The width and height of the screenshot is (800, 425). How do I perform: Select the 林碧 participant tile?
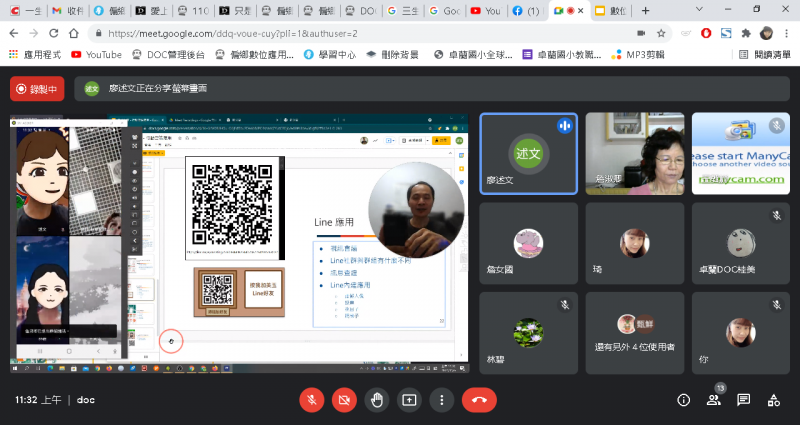click(529, 333)
